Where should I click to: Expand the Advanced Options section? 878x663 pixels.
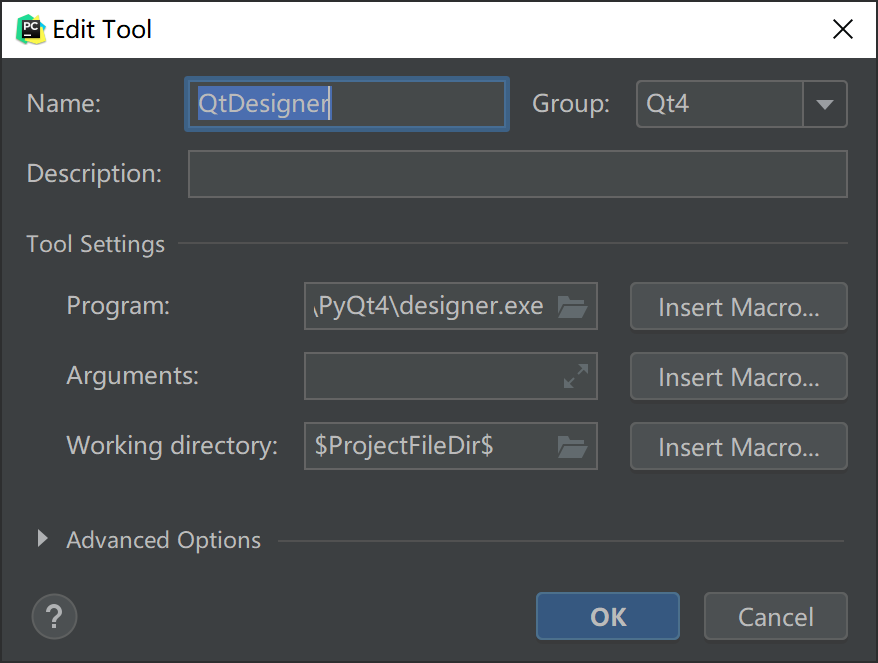coord(43,540)
